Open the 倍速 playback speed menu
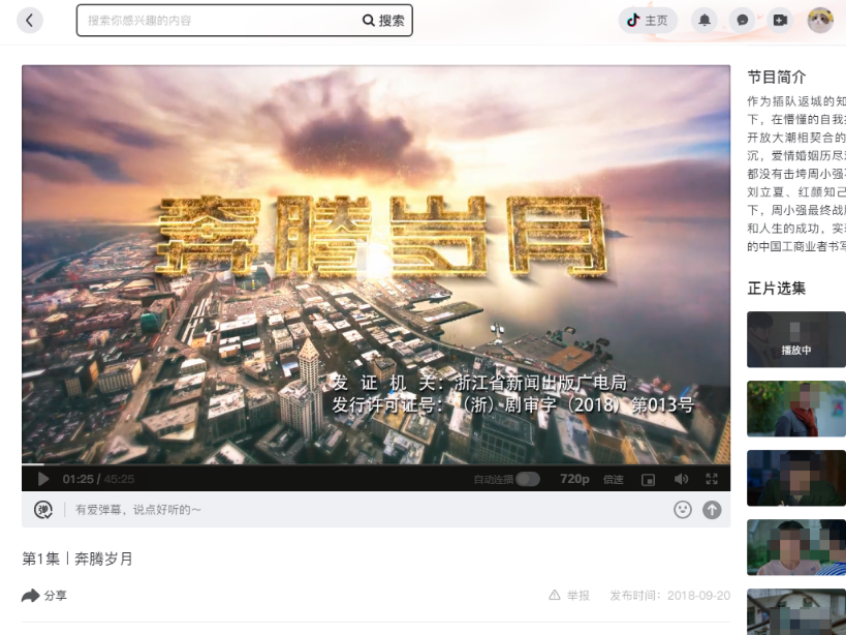Screen dimensions: 846x635 coord(613,479)
